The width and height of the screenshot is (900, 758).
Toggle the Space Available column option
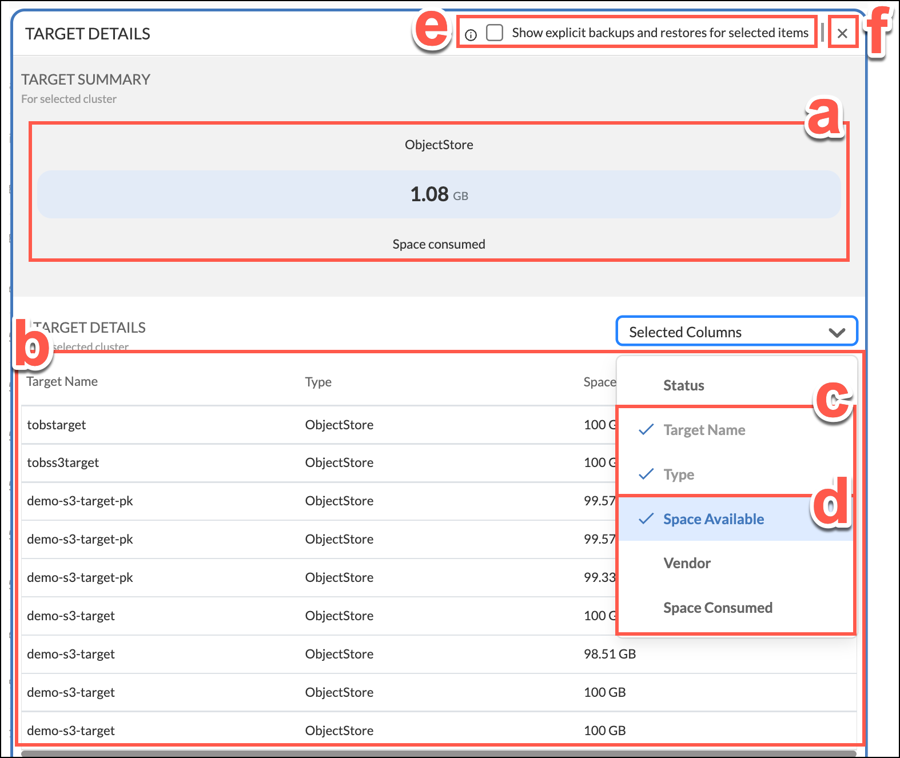click(713, 519)
